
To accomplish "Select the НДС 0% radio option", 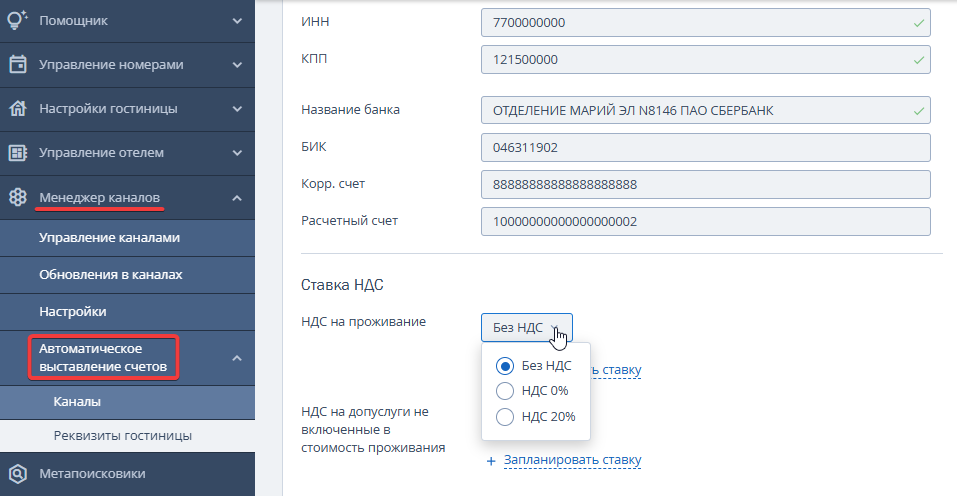I will tap(505, 391).
